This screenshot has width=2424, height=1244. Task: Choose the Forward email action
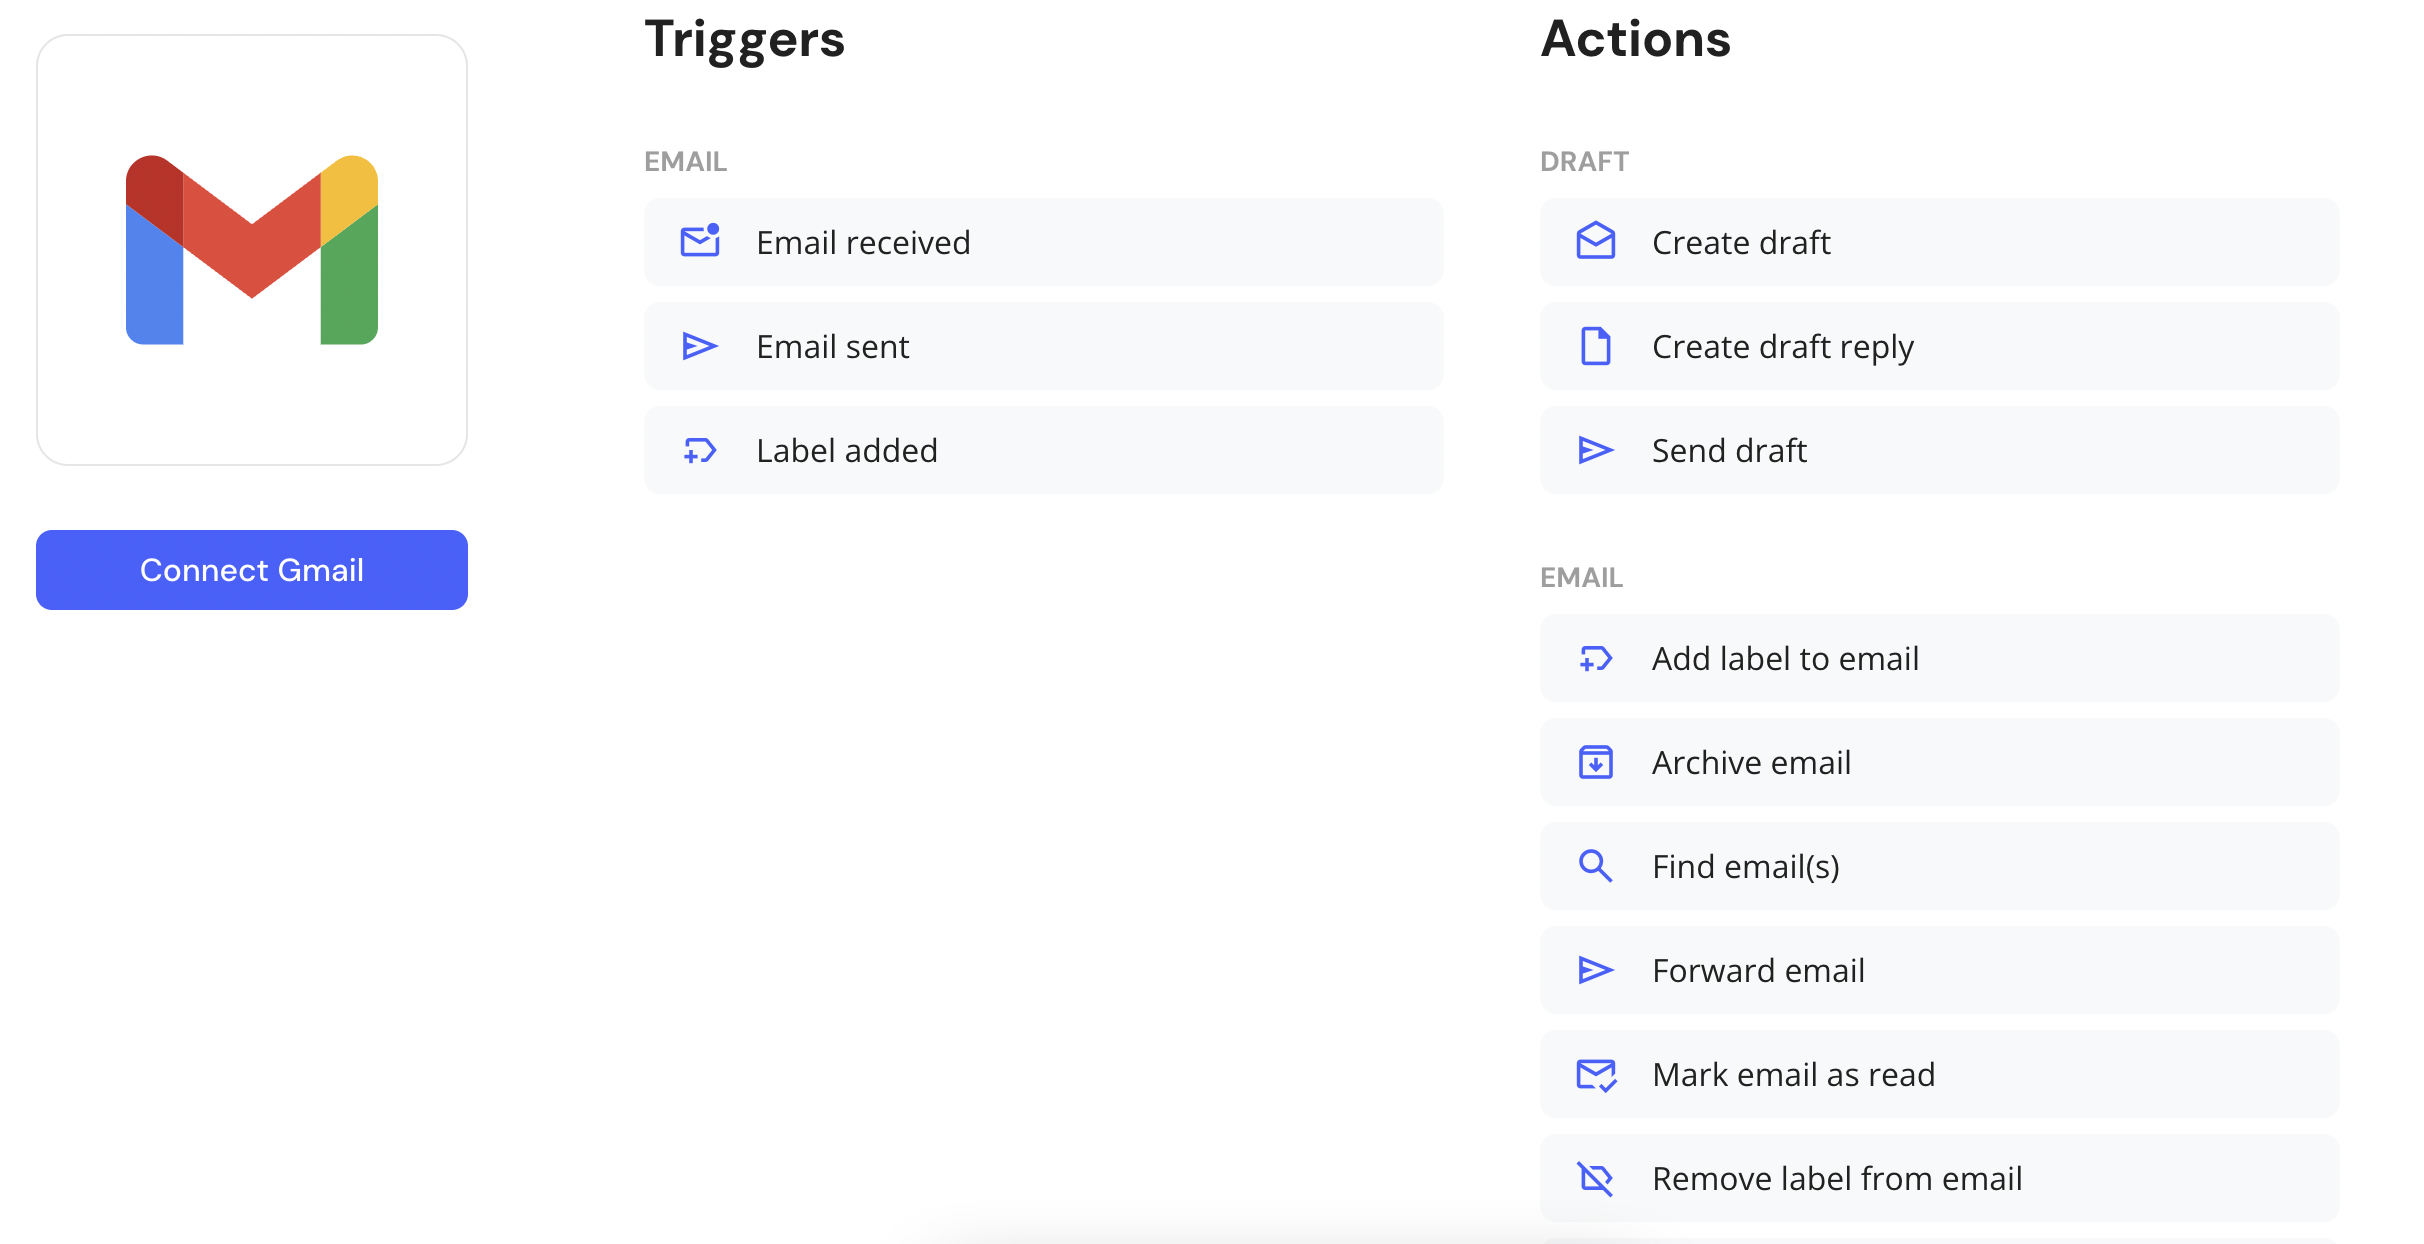click(1939, 970)
